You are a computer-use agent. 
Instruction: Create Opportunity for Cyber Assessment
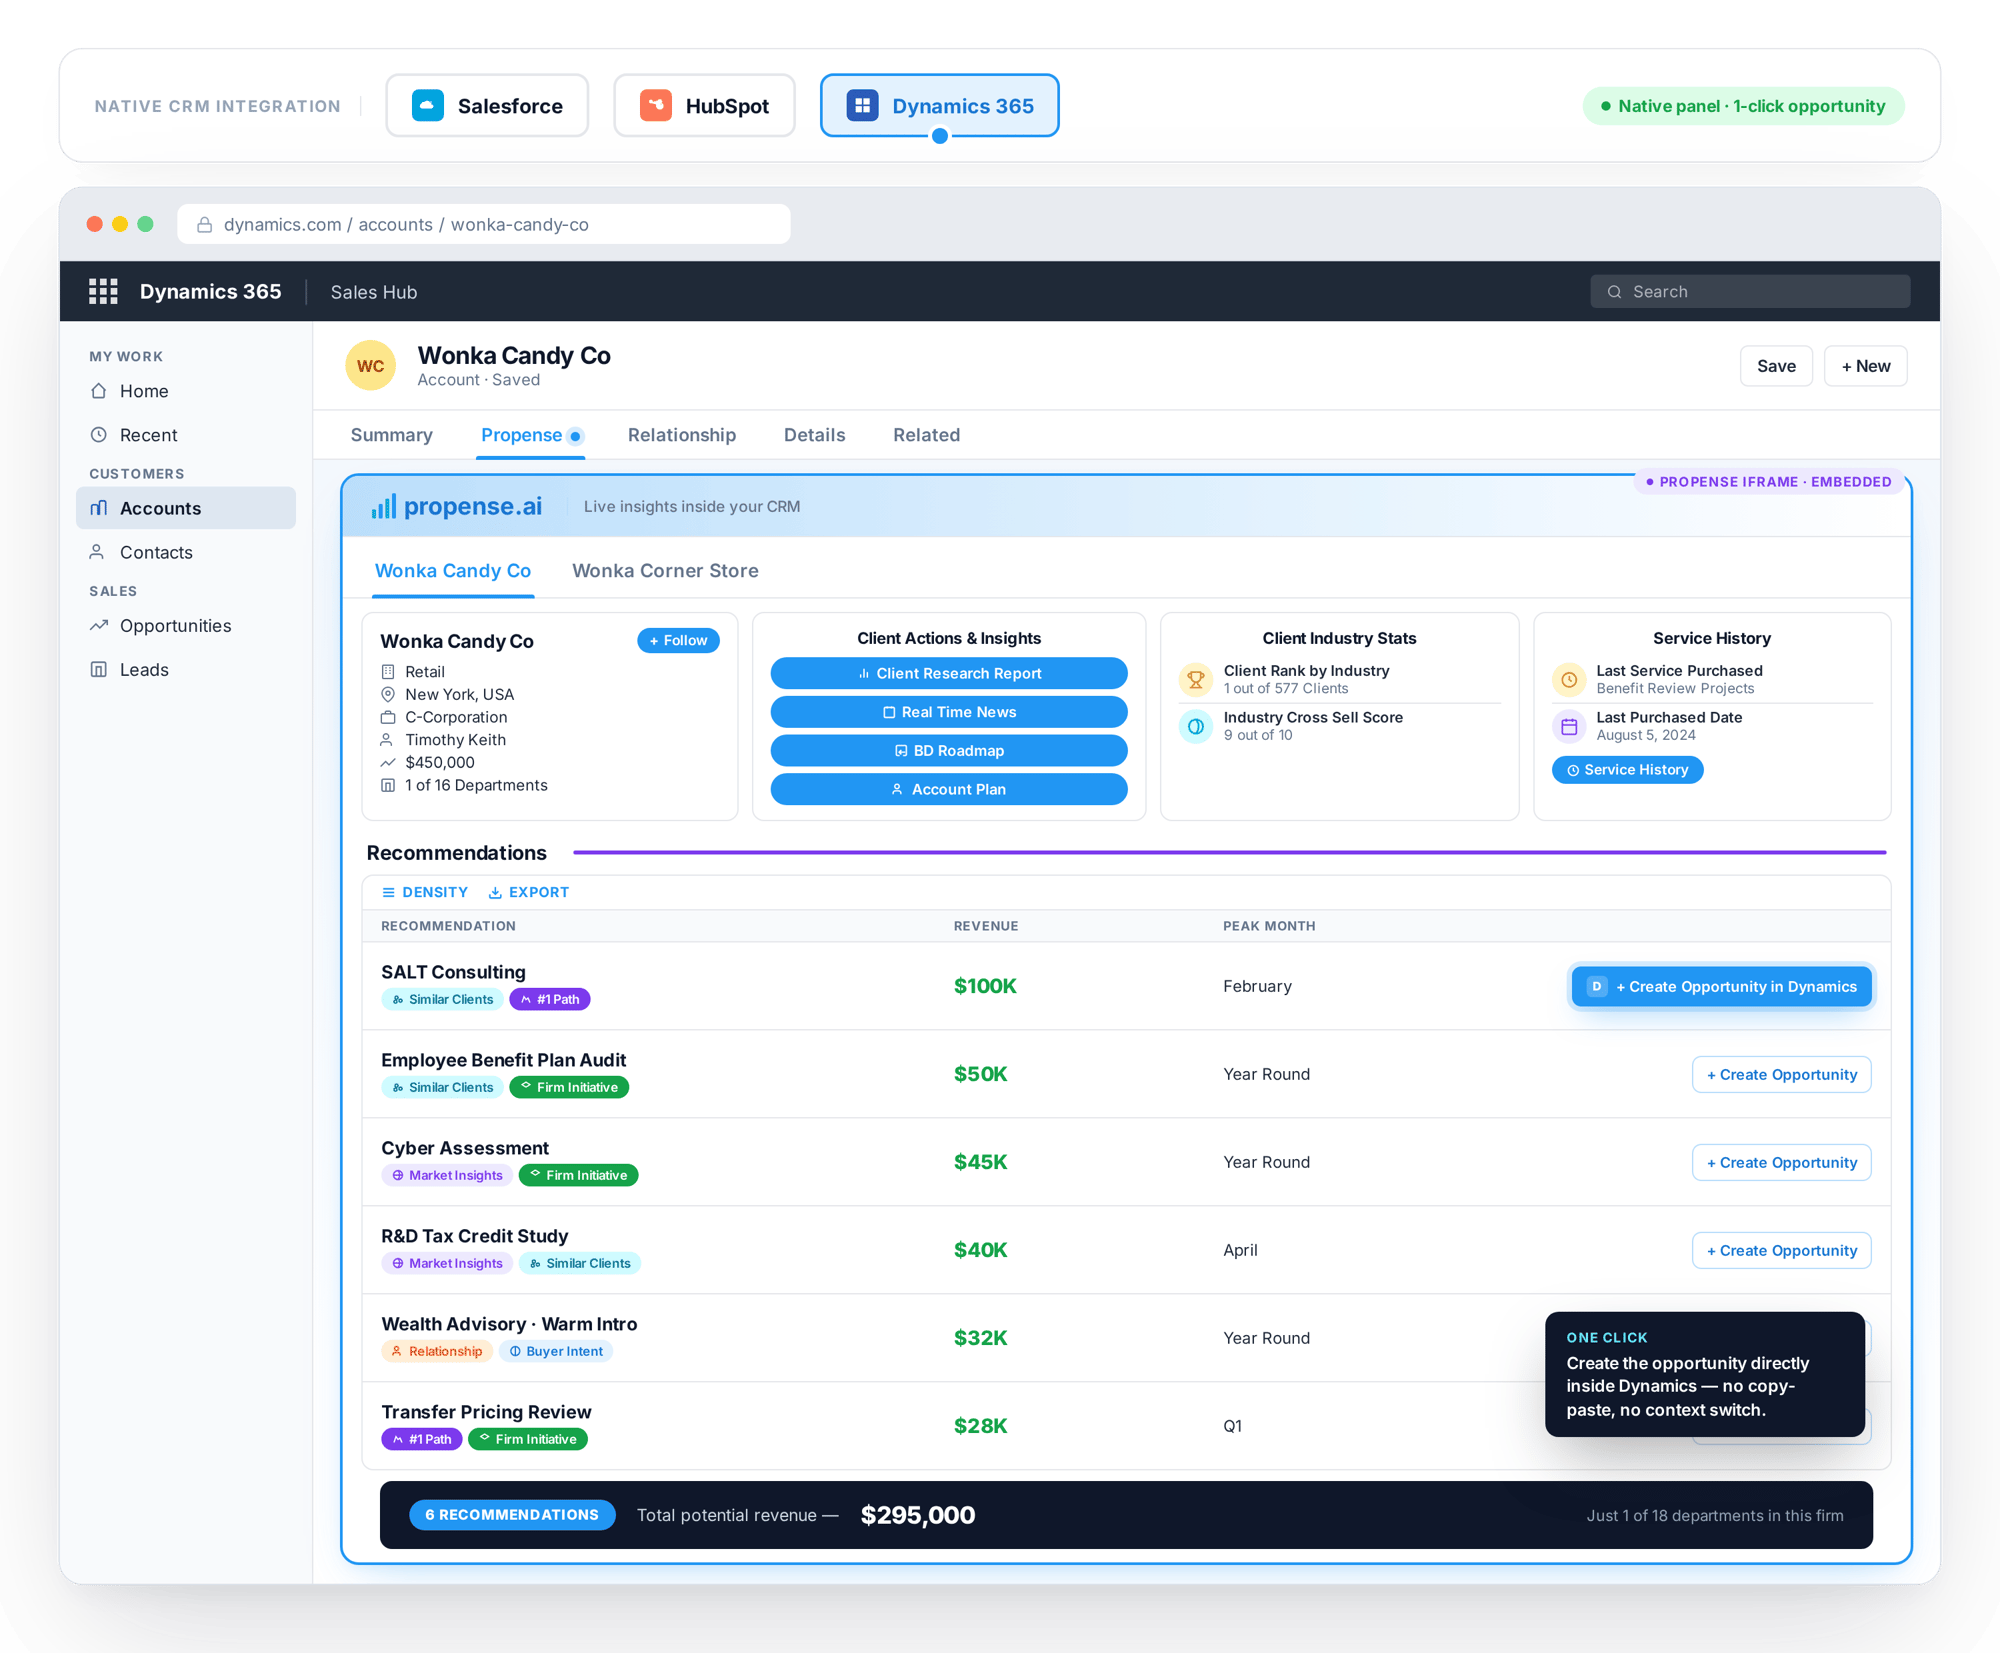tap(1782, 1163)
